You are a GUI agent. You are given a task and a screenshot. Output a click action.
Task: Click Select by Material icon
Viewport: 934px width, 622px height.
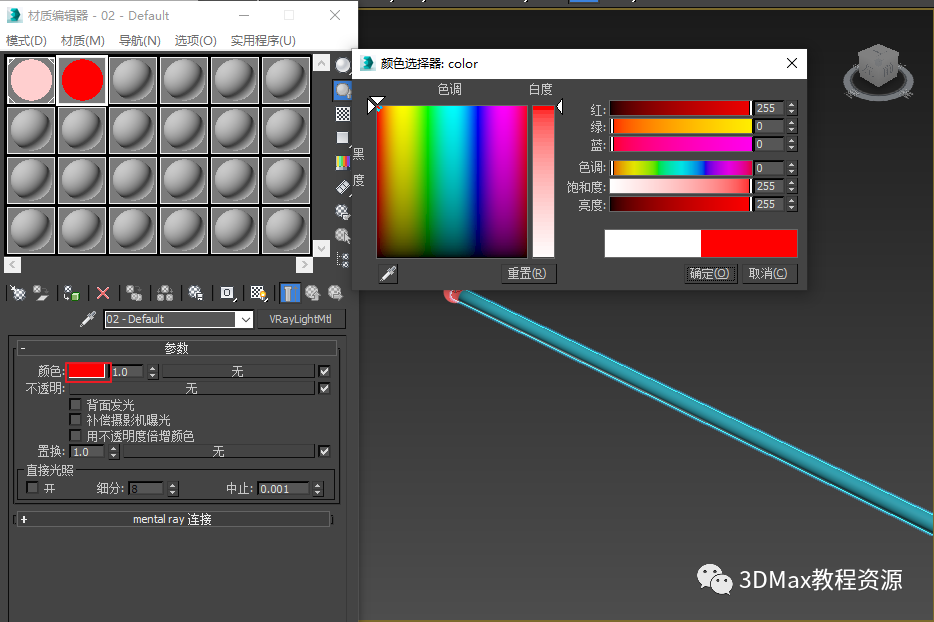point(343,235)
